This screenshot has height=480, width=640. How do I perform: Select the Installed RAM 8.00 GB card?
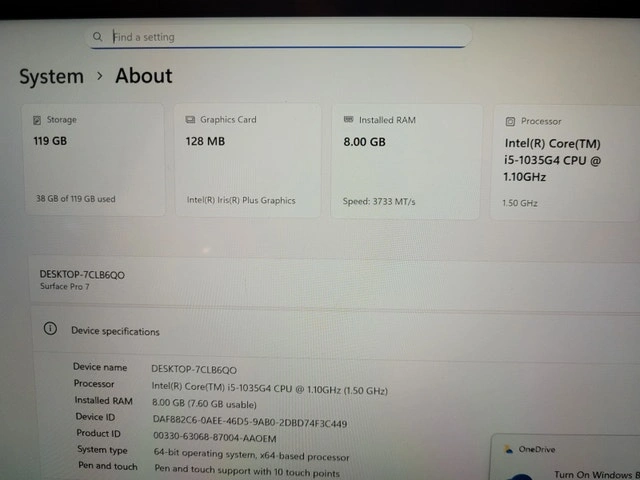(405, 160)
